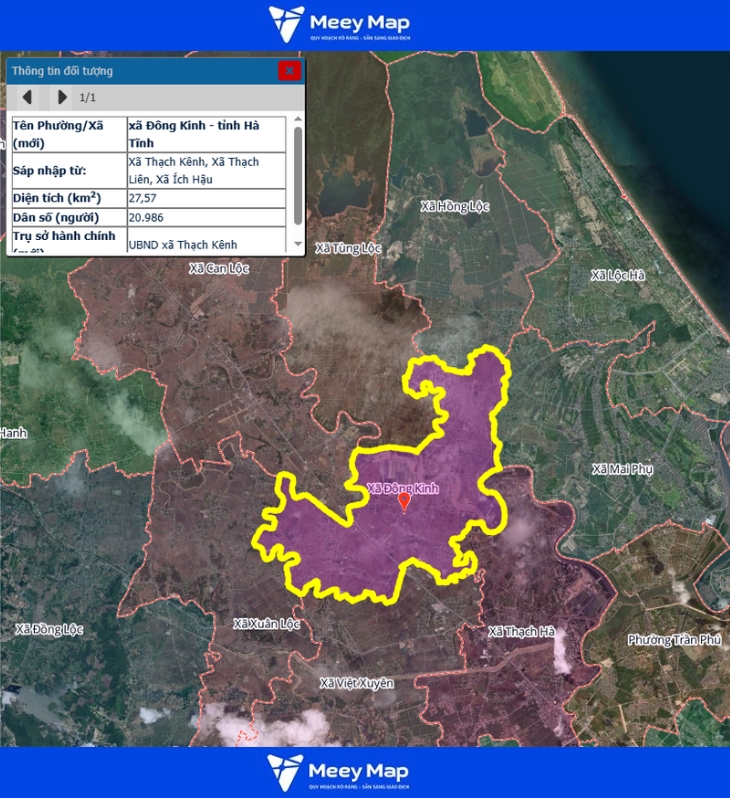Go to previous object info record
Image resolution: width=730 pixels, height=798 pixels.
pyautogui.click(x=28, y=97)
